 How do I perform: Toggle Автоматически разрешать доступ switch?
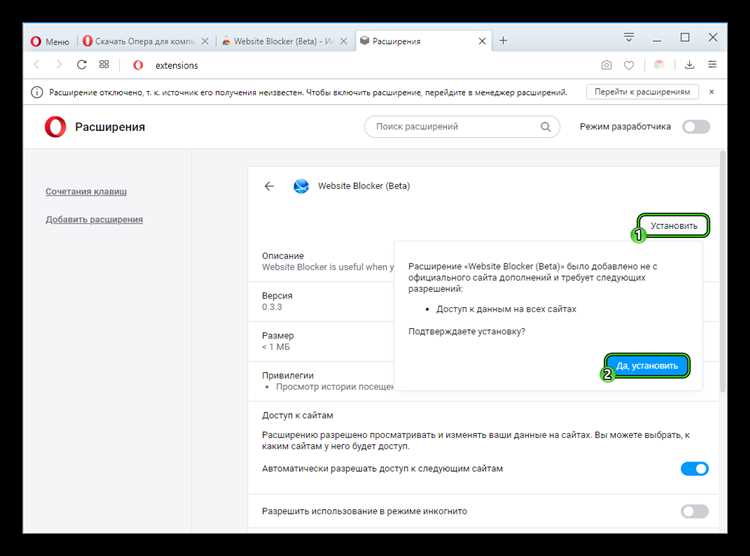point(695,469)
